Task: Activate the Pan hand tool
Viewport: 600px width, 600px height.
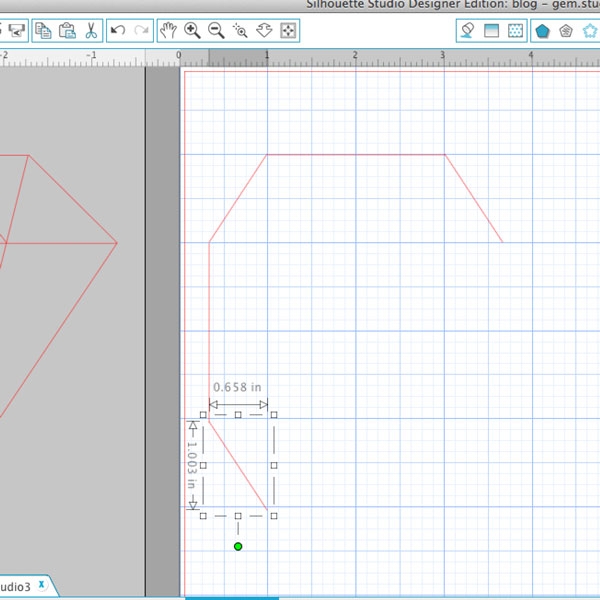Action: [169, 31]
